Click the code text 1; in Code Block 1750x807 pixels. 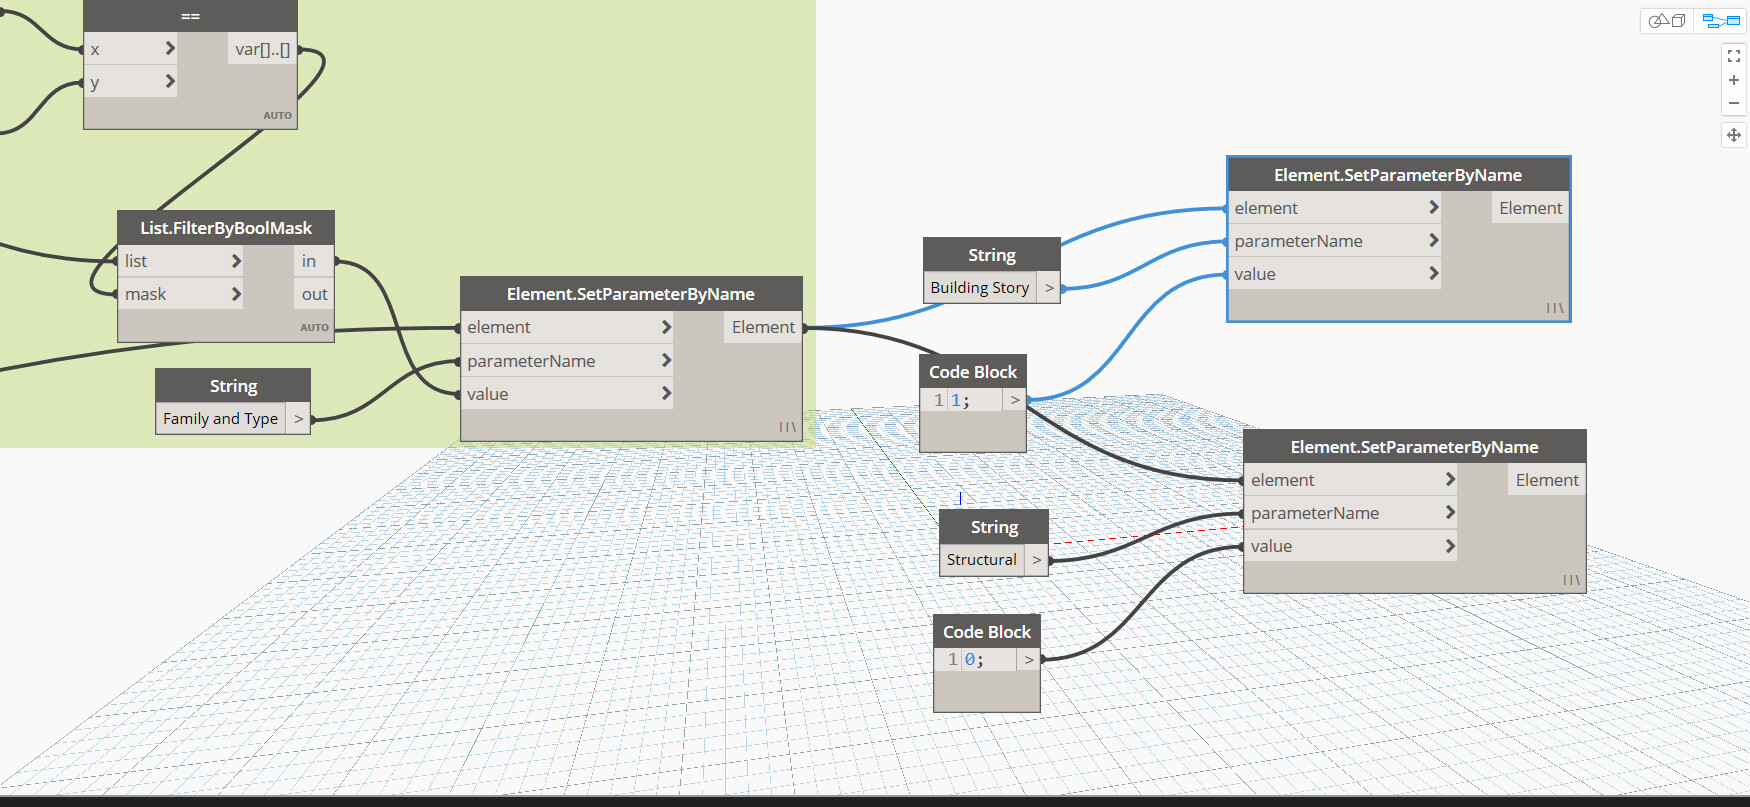960,400
